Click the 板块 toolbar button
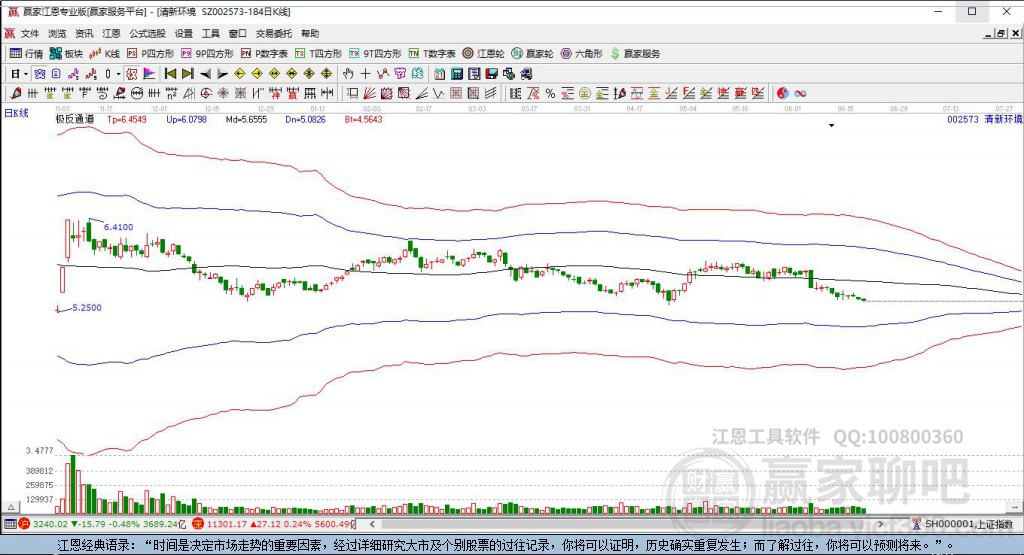Viewport: 1024px width, 555px height. (x=66, y=54)
